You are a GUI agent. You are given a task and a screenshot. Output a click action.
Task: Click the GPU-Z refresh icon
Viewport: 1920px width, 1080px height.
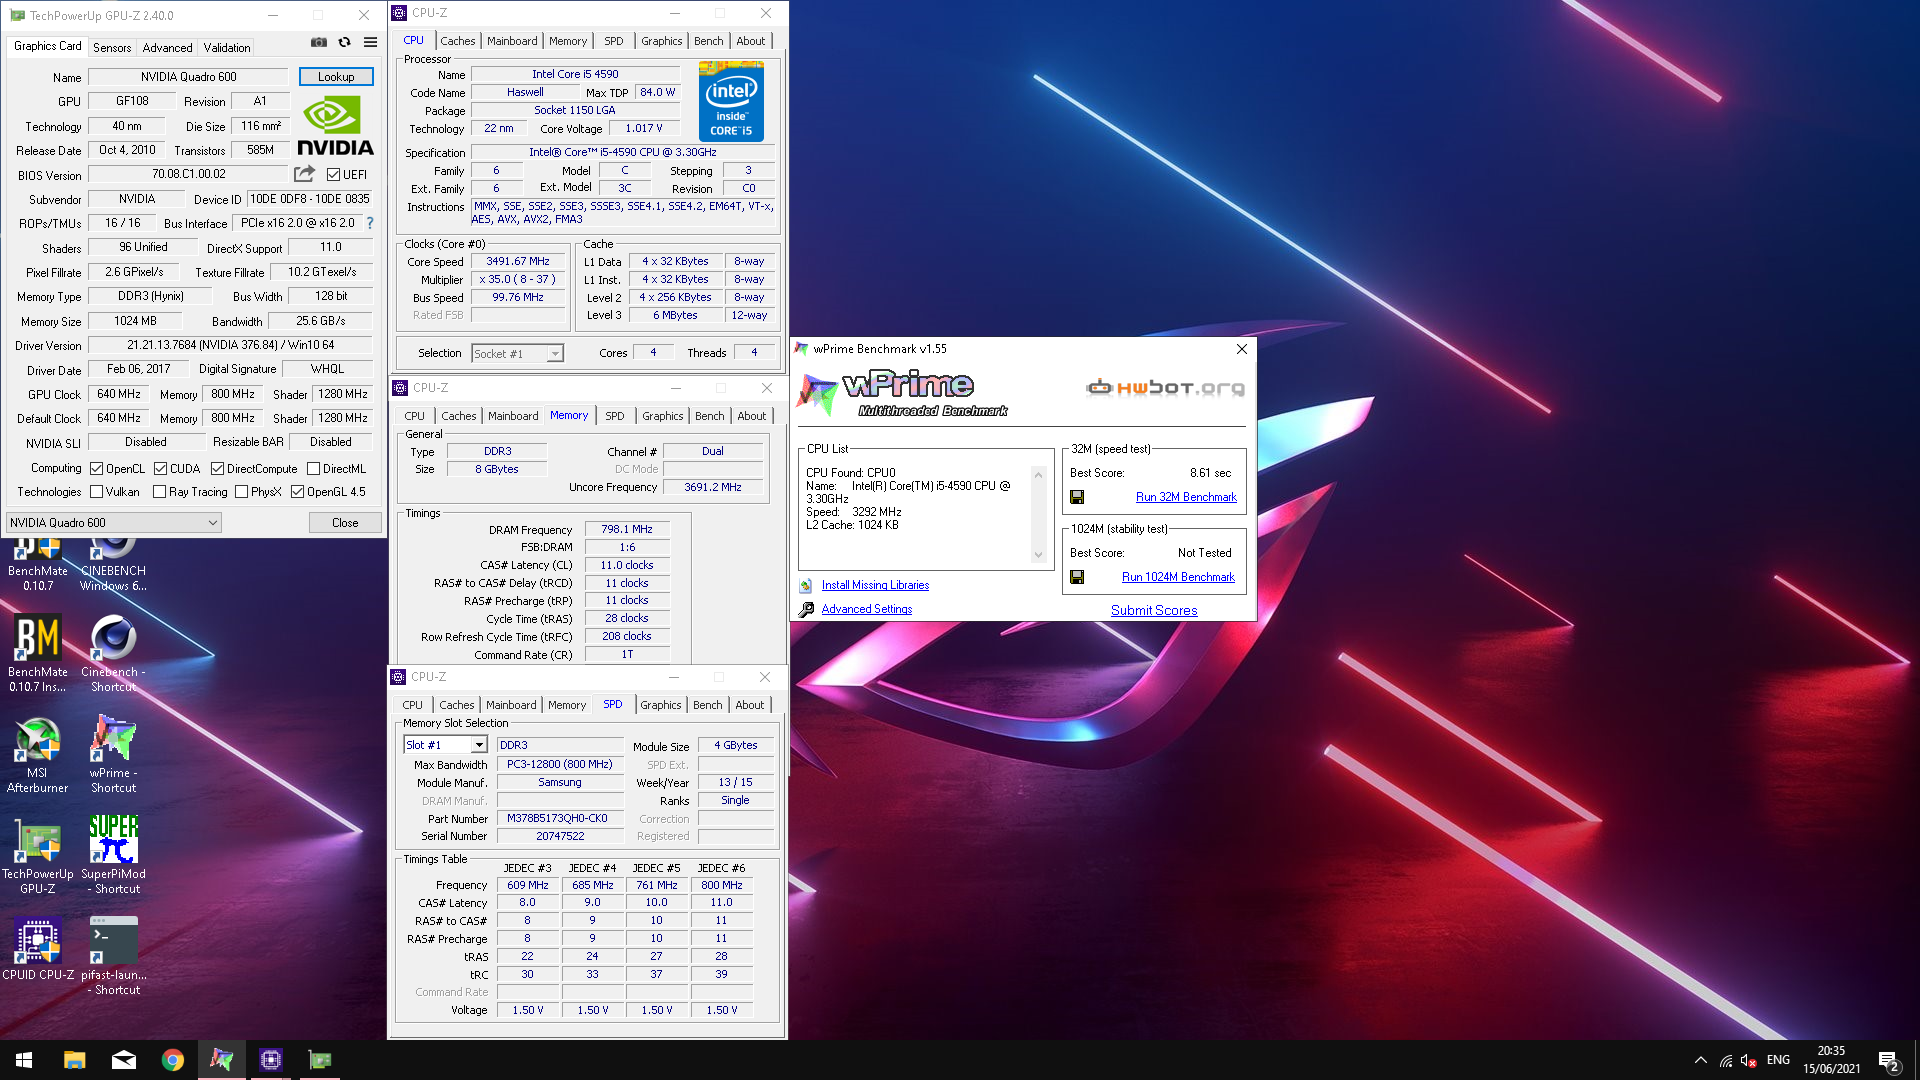pyautogui.click(x=344, y=42)
